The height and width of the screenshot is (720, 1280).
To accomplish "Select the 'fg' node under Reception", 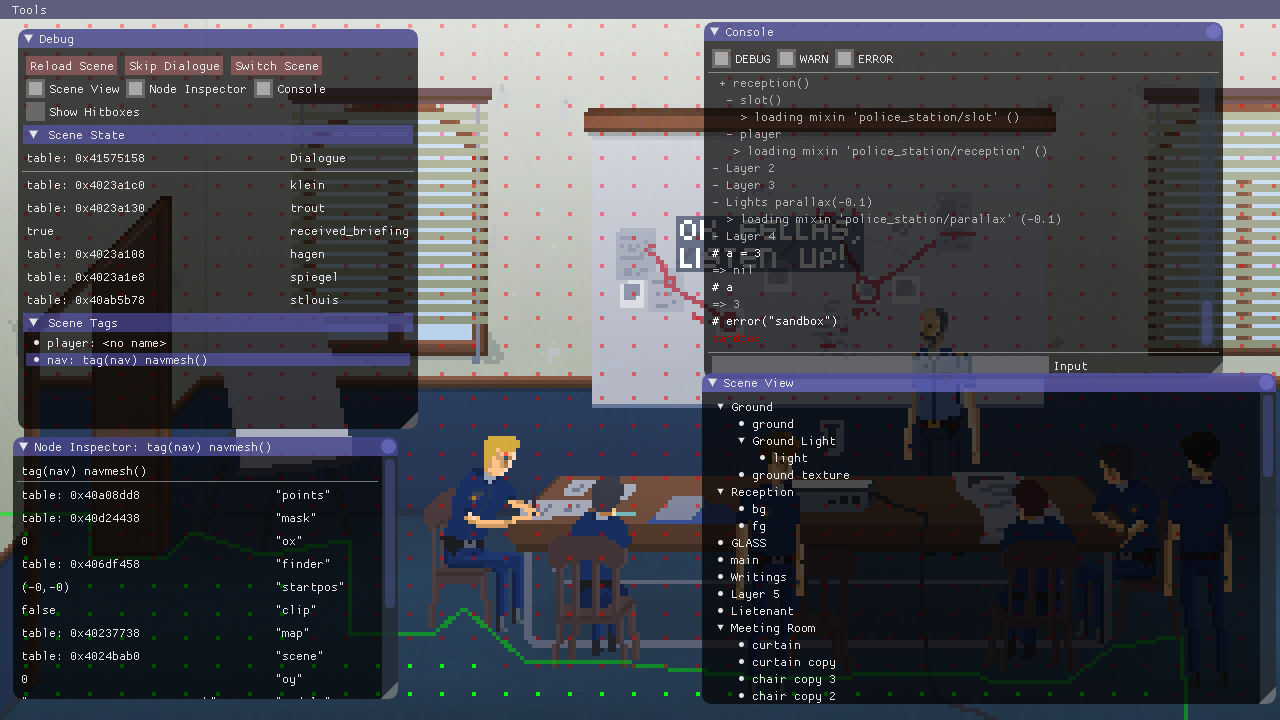I will click(759, 526).
